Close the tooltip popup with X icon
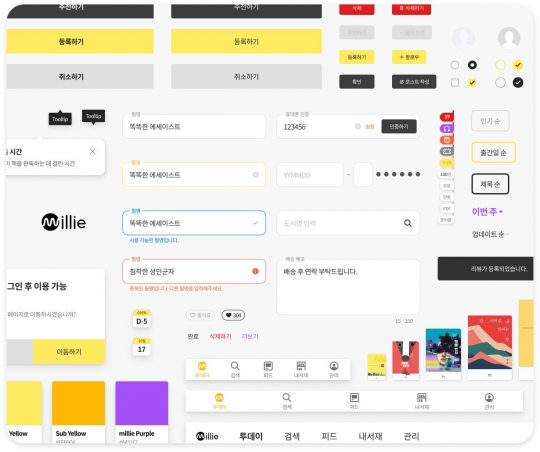This screenshot has height=452, width=540. pos(92,151)
